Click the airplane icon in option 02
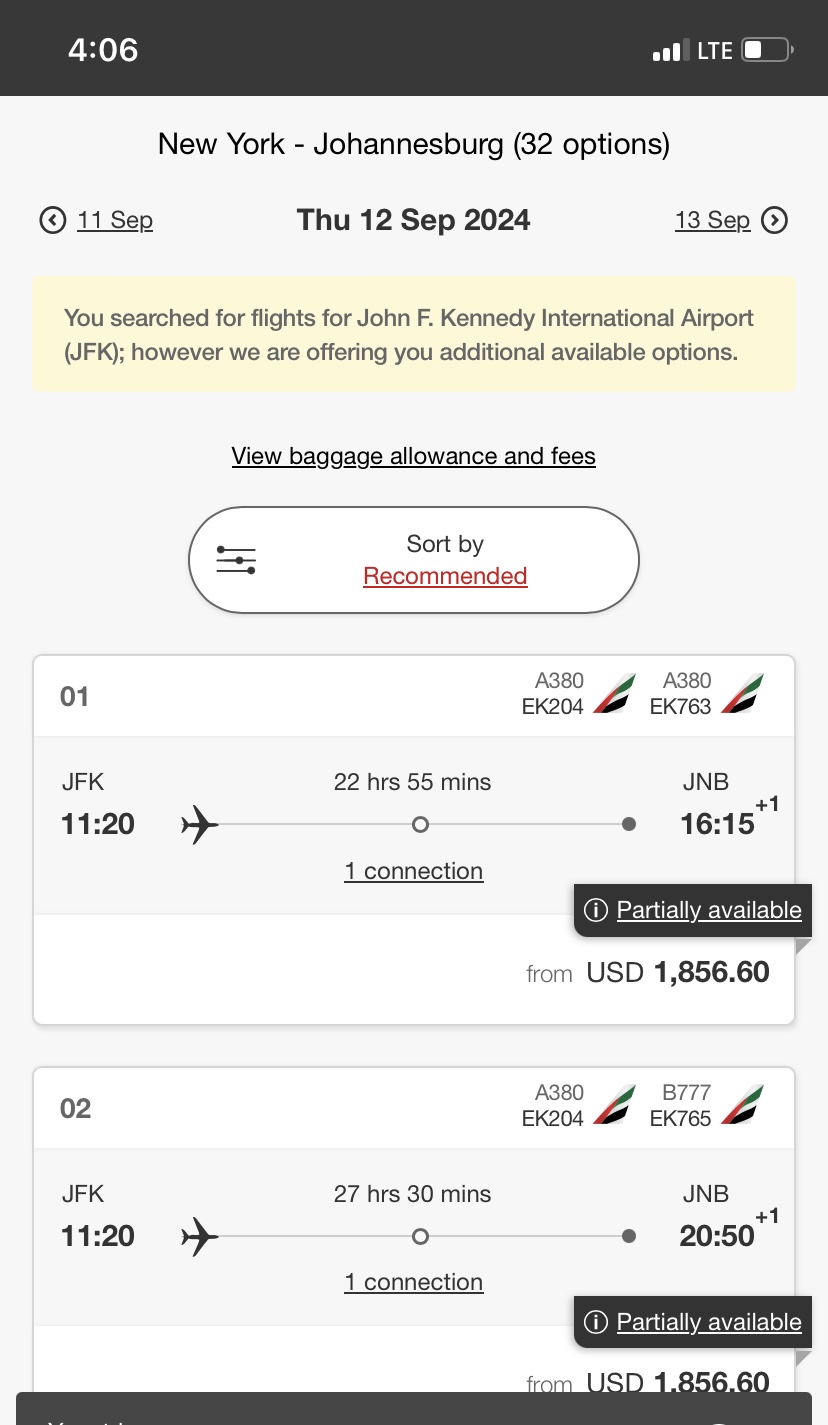828x1425 pixels. click(x=200, y=1237)
